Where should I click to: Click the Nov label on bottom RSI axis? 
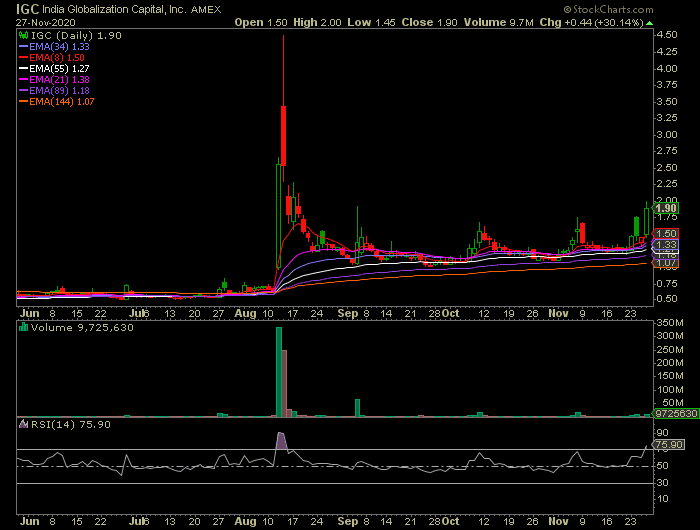pos(558,522)
